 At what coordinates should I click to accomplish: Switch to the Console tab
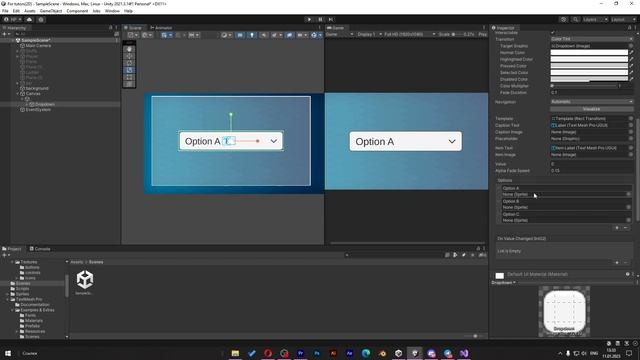(40, 249)
